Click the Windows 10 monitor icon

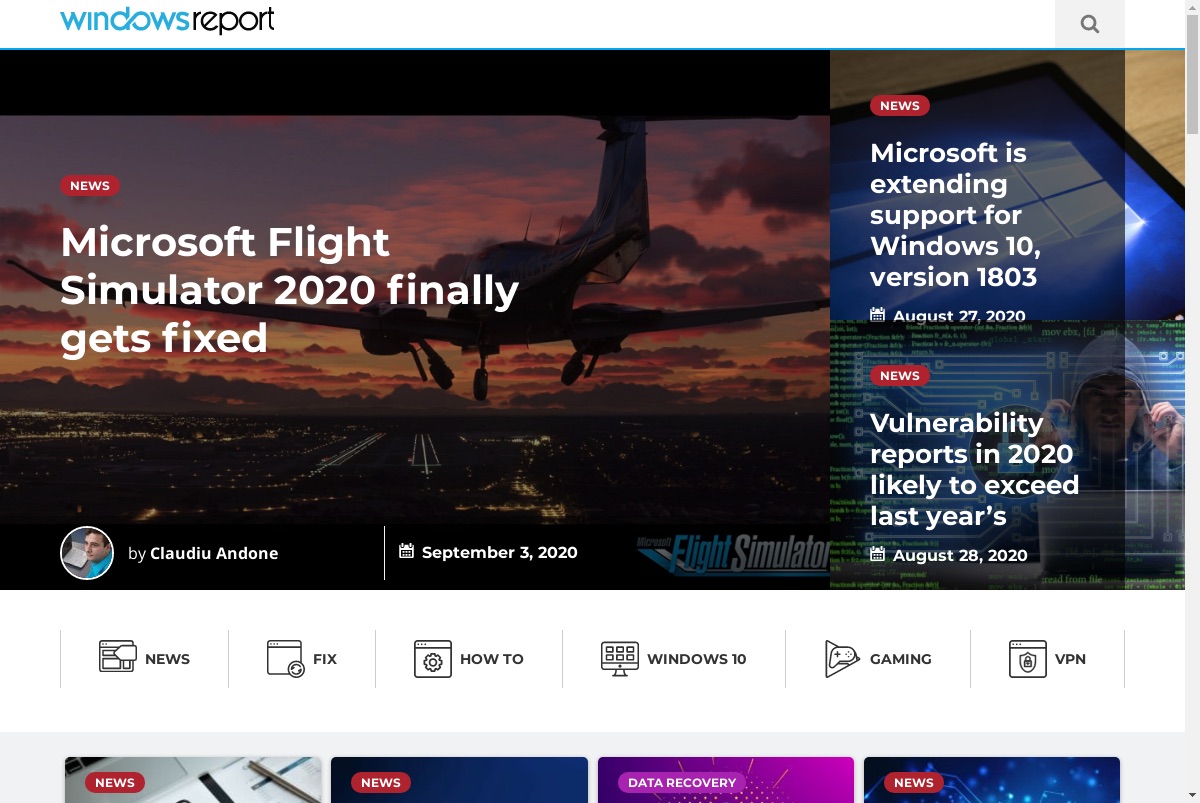click(620, 659)
